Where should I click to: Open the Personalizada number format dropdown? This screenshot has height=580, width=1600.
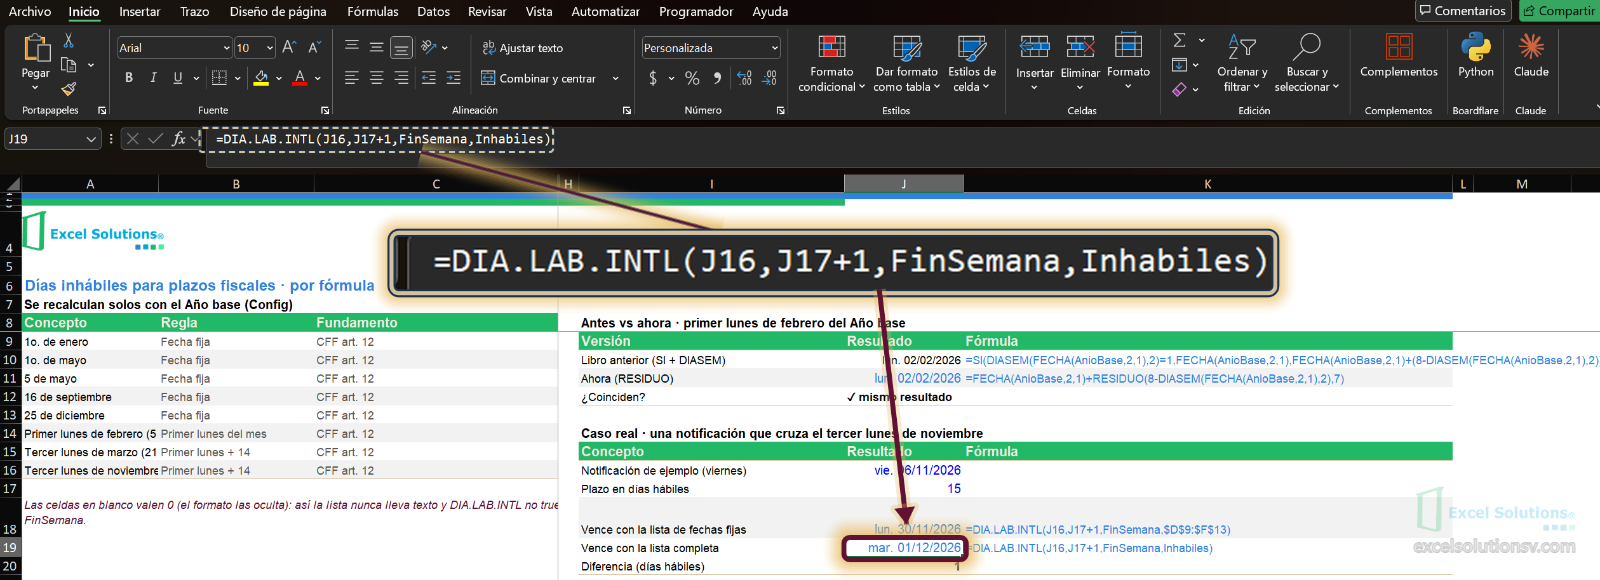[775, 48]
